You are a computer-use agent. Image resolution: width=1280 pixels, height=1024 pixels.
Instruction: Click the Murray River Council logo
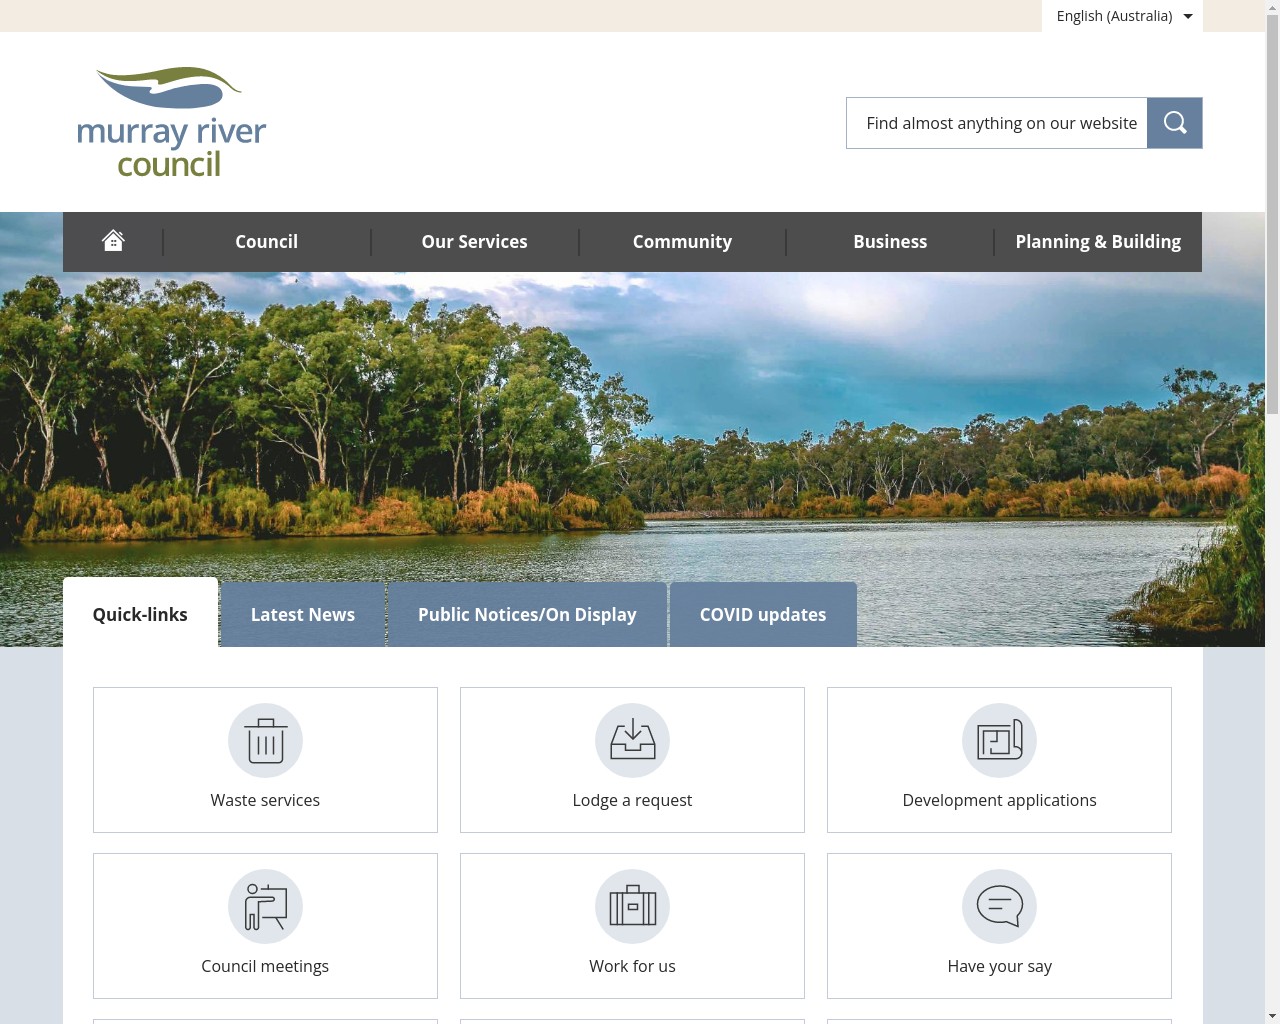click(171, 120)
